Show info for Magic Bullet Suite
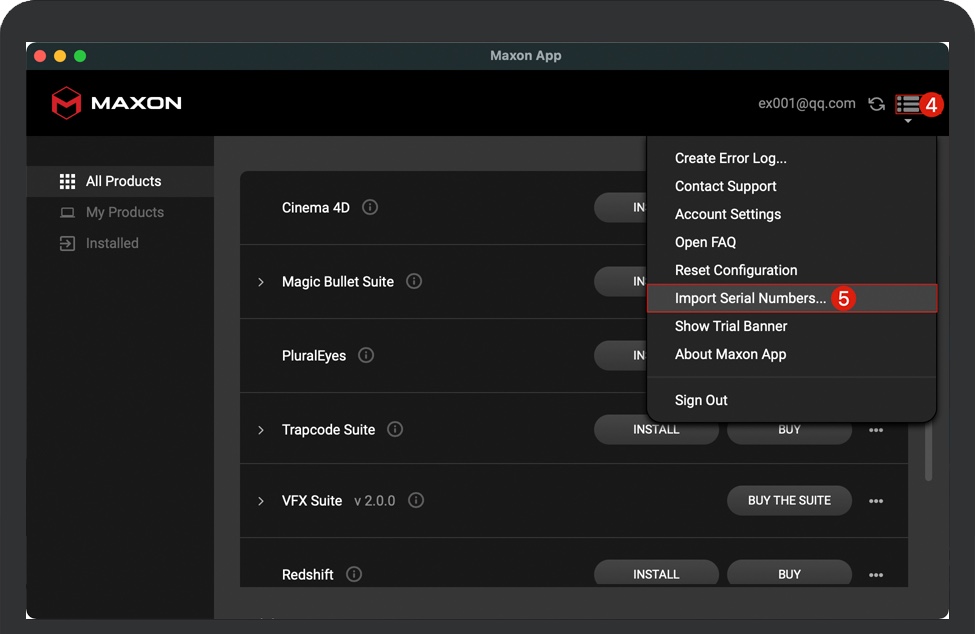 [x=414, y=282]
